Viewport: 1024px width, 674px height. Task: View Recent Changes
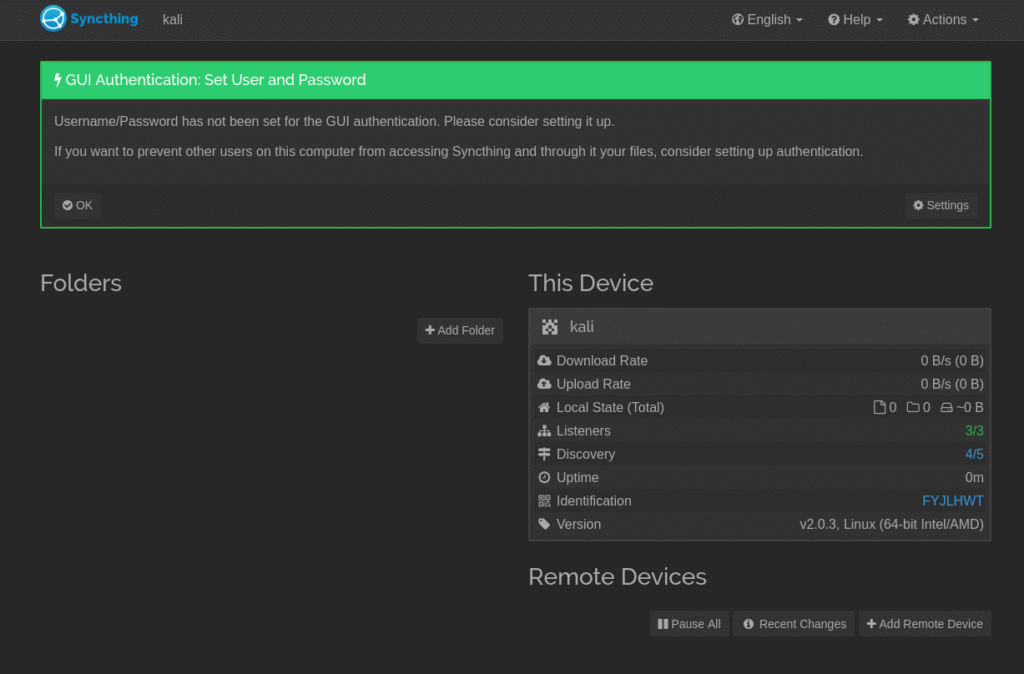(793, 624)
